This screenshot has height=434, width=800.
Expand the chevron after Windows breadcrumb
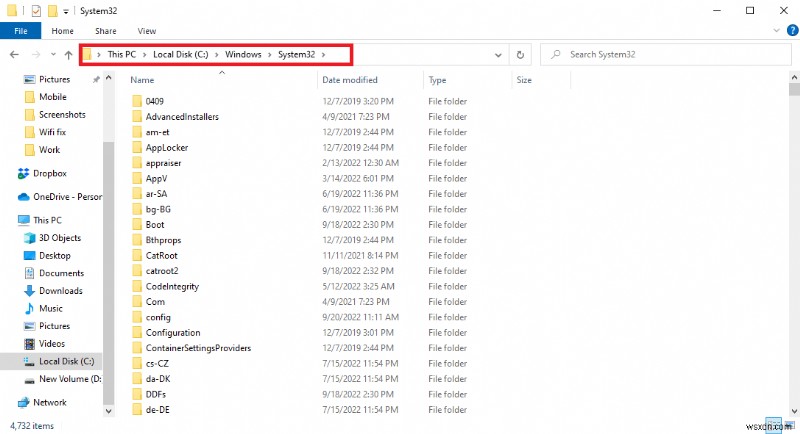[269, 55]
